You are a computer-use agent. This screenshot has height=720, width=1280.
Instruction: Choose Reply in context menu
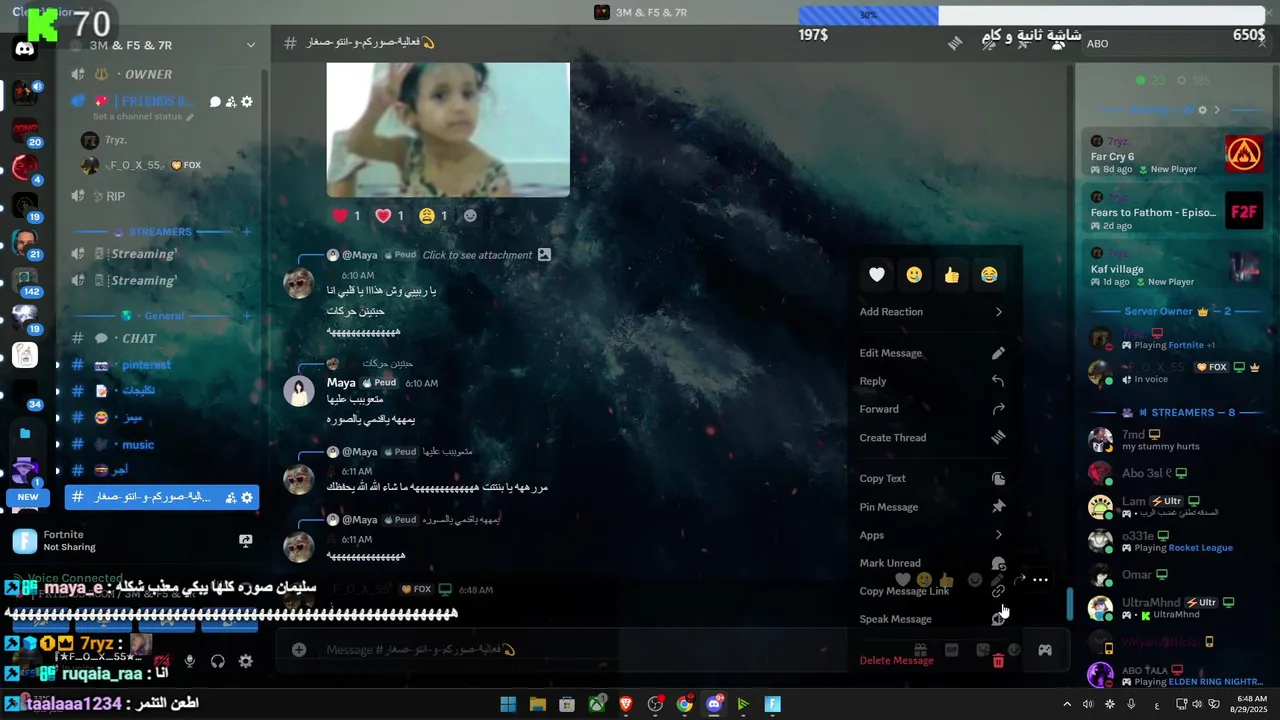tap(932, 381)
